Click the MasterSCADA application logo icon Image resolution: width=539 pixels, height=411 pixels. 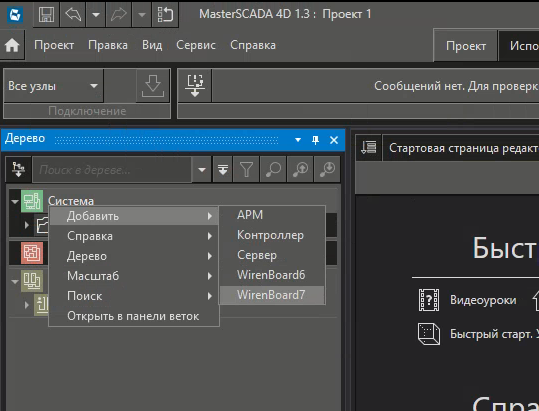point(15,15)
